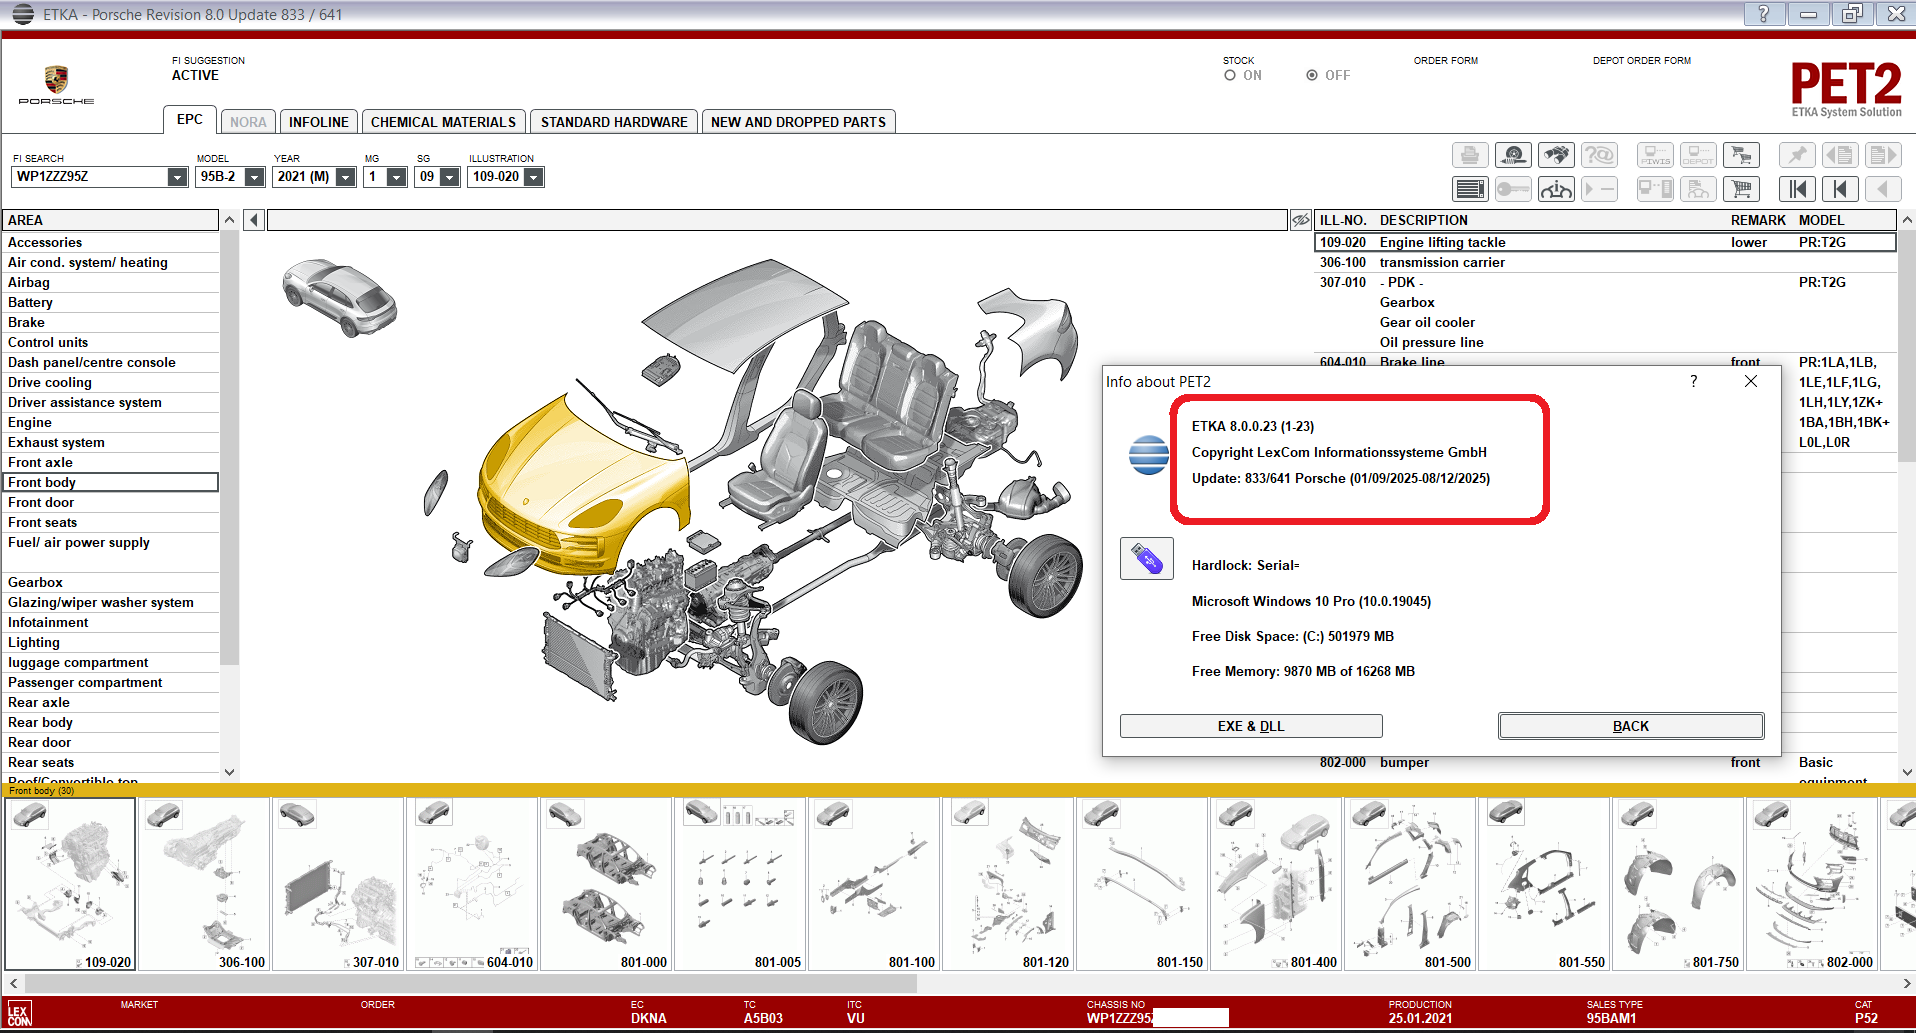Click the thumbnail strip horizontal scrollbar
Image resolution: width=1916 pixels, height=1033 pixels.
click(469, 984)
